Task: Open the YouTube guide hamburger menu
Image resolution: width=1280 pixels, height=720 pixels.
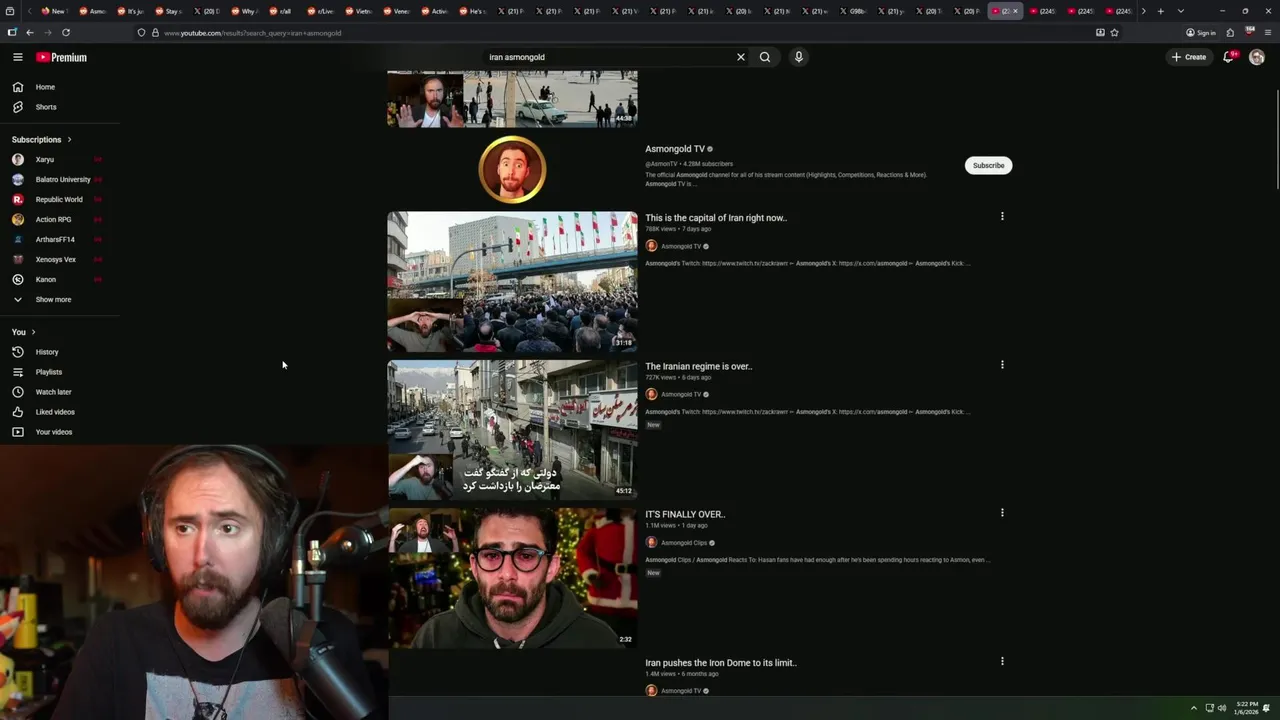Action: (17, 57)
